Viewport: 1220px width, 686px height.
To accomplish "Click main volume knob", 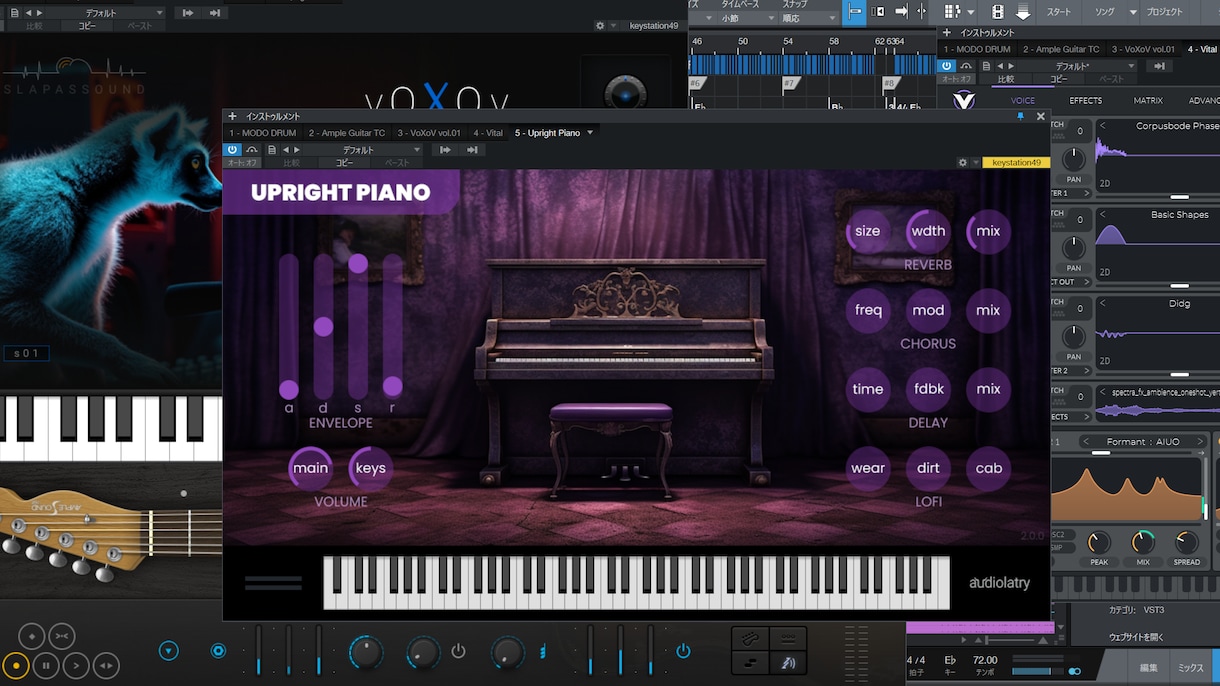I will coord(310,468).
